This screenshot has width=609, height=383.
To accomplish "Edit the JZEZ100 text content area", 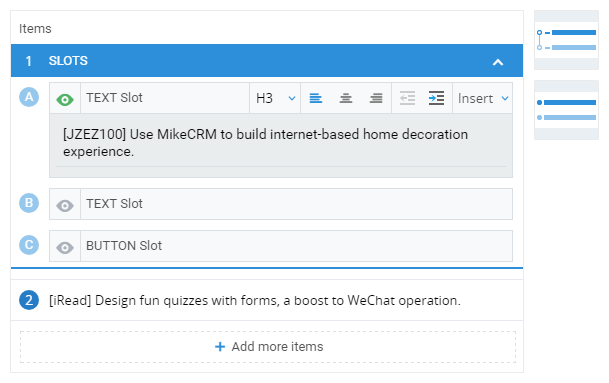I will tap(281, 146).
